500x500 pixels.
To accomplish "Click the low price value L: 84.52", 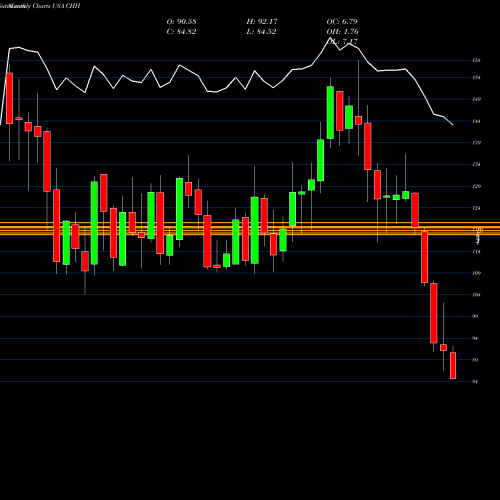I will (261, 32).
